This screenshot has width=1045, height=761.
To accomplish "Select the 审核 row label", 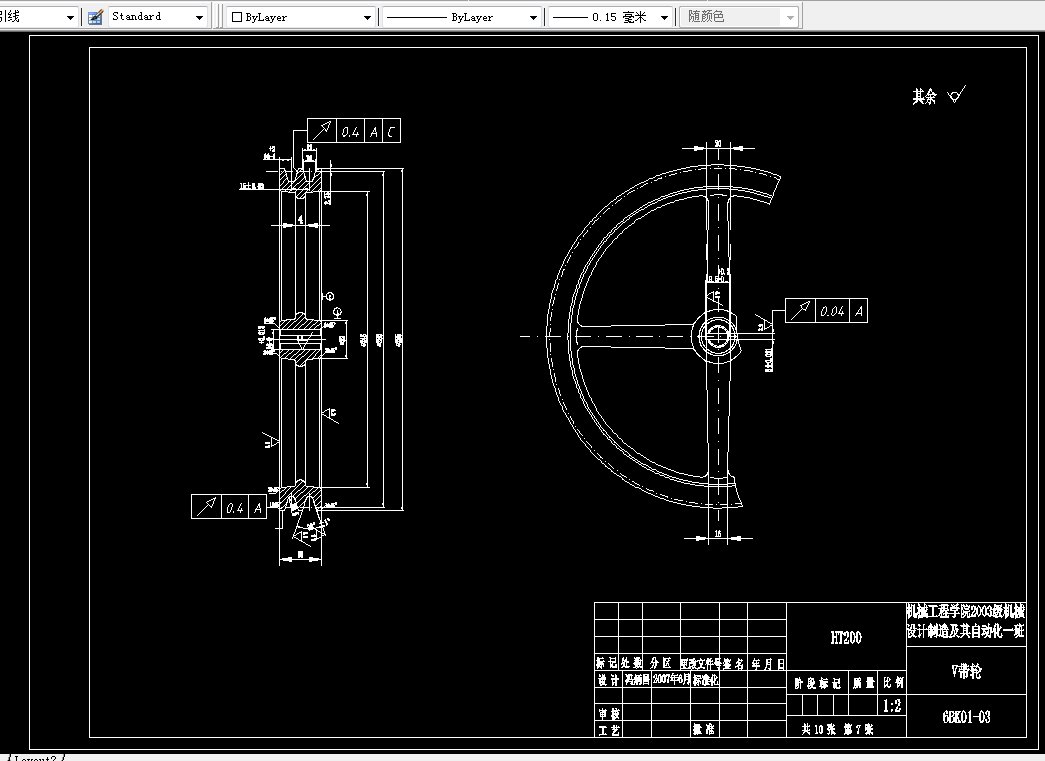I will tap(608, 714).
